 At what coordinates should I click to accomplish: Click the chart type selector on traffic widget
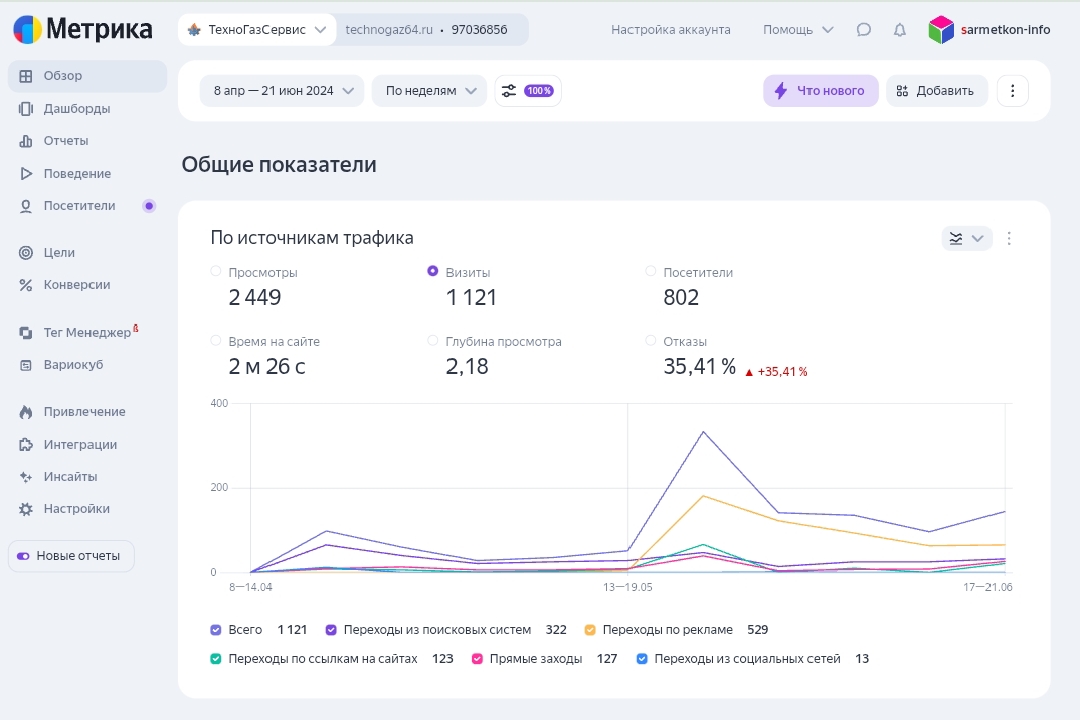pyautogui.click(x=966, y=238)
